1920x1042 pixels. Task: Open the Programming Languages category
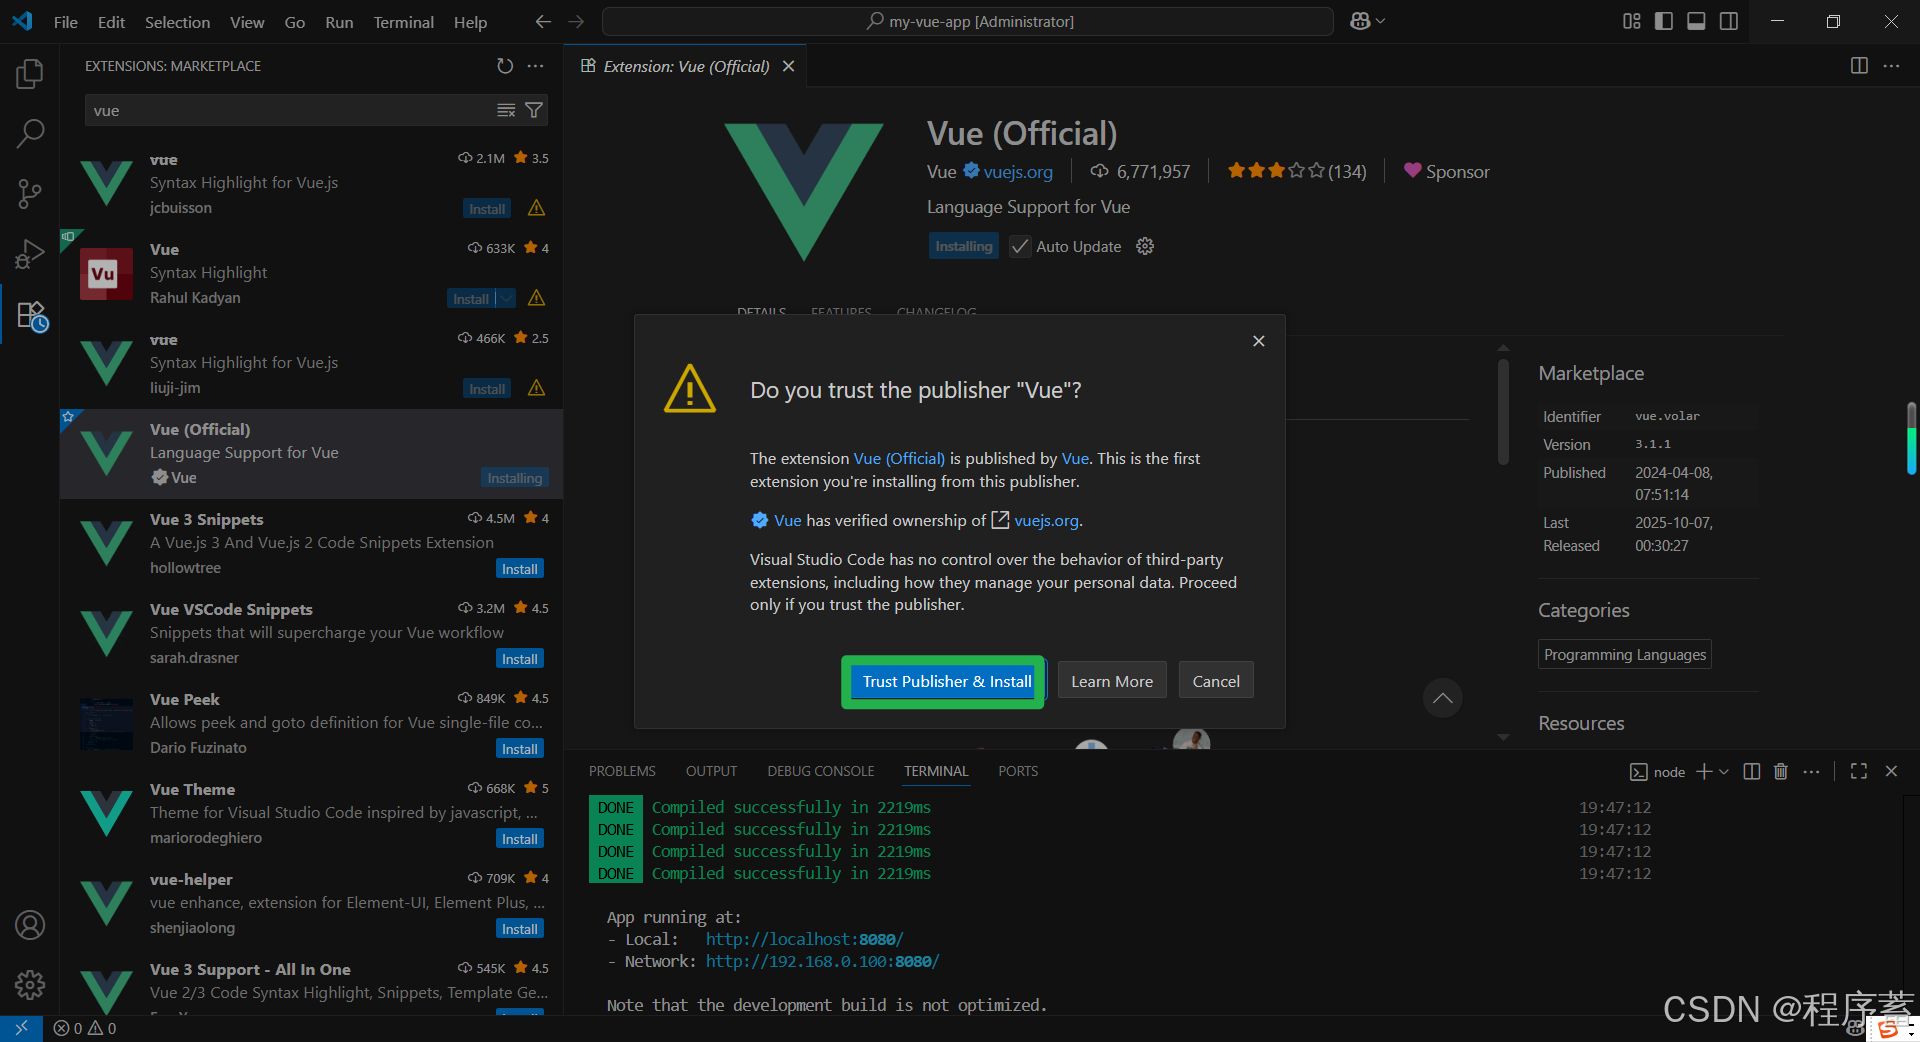[1625, 655]
